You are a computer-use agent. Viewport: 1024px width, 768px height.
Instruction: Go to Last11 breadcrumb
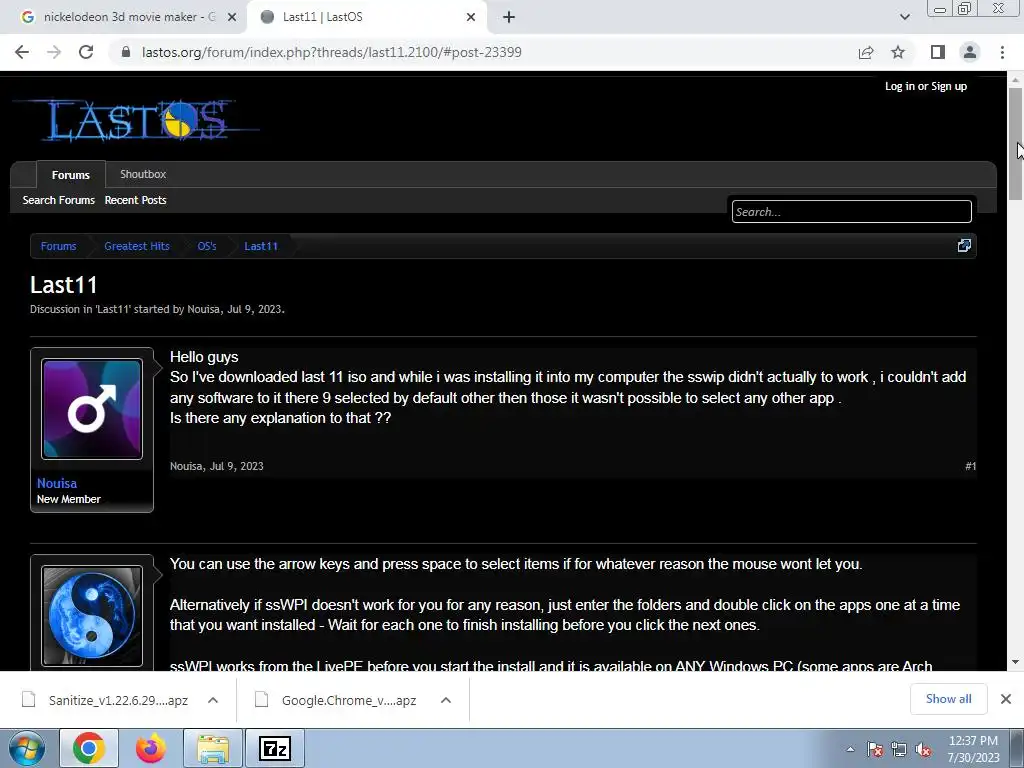[261, 246]
